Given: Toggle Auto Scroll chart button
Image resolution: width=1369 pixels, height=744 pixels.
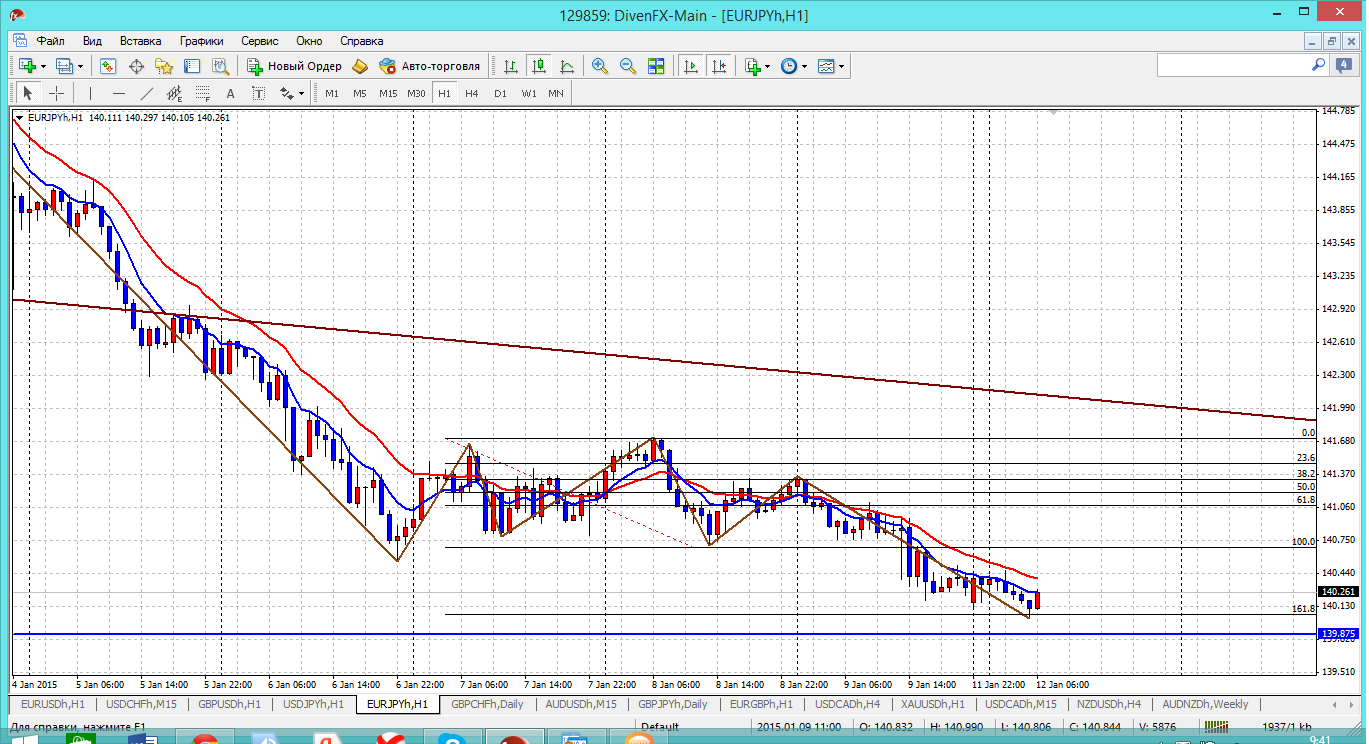Looking at the screenshot, I should coord(691,66).
